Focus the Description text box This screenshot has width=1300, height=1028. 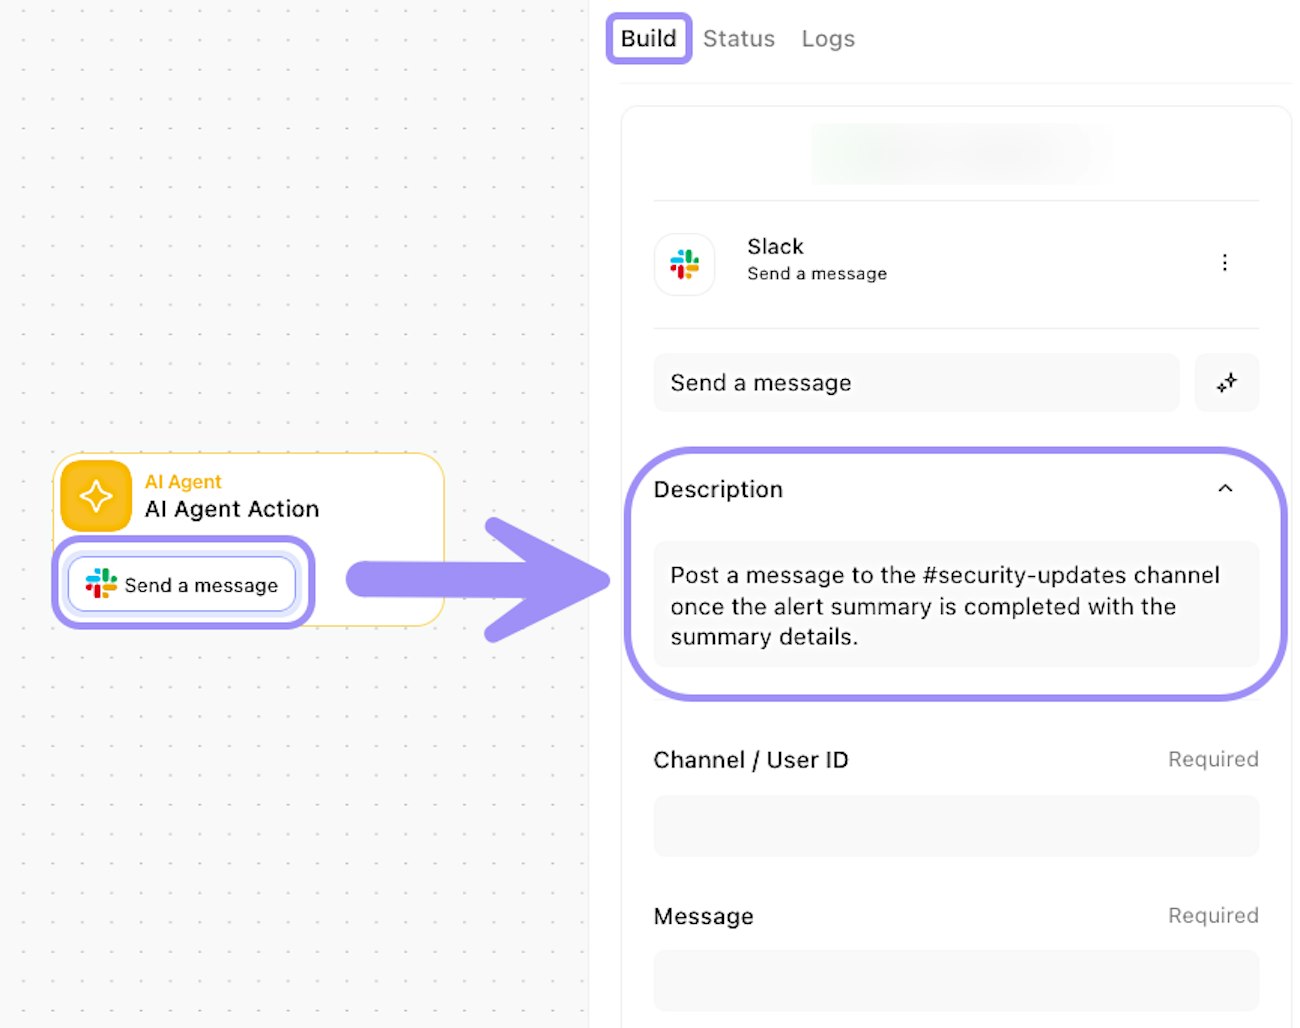click(x=955, y=605)
